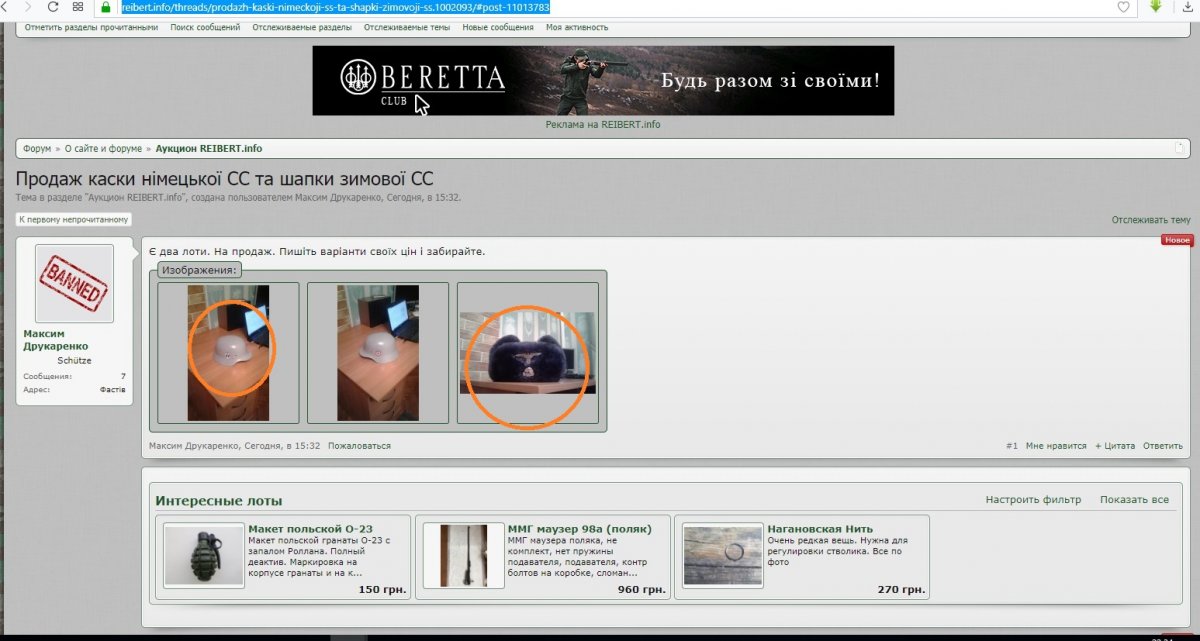Click 'Мне нравится' like link
This screenshot has width=1200, height=641.
[1055, 446]
